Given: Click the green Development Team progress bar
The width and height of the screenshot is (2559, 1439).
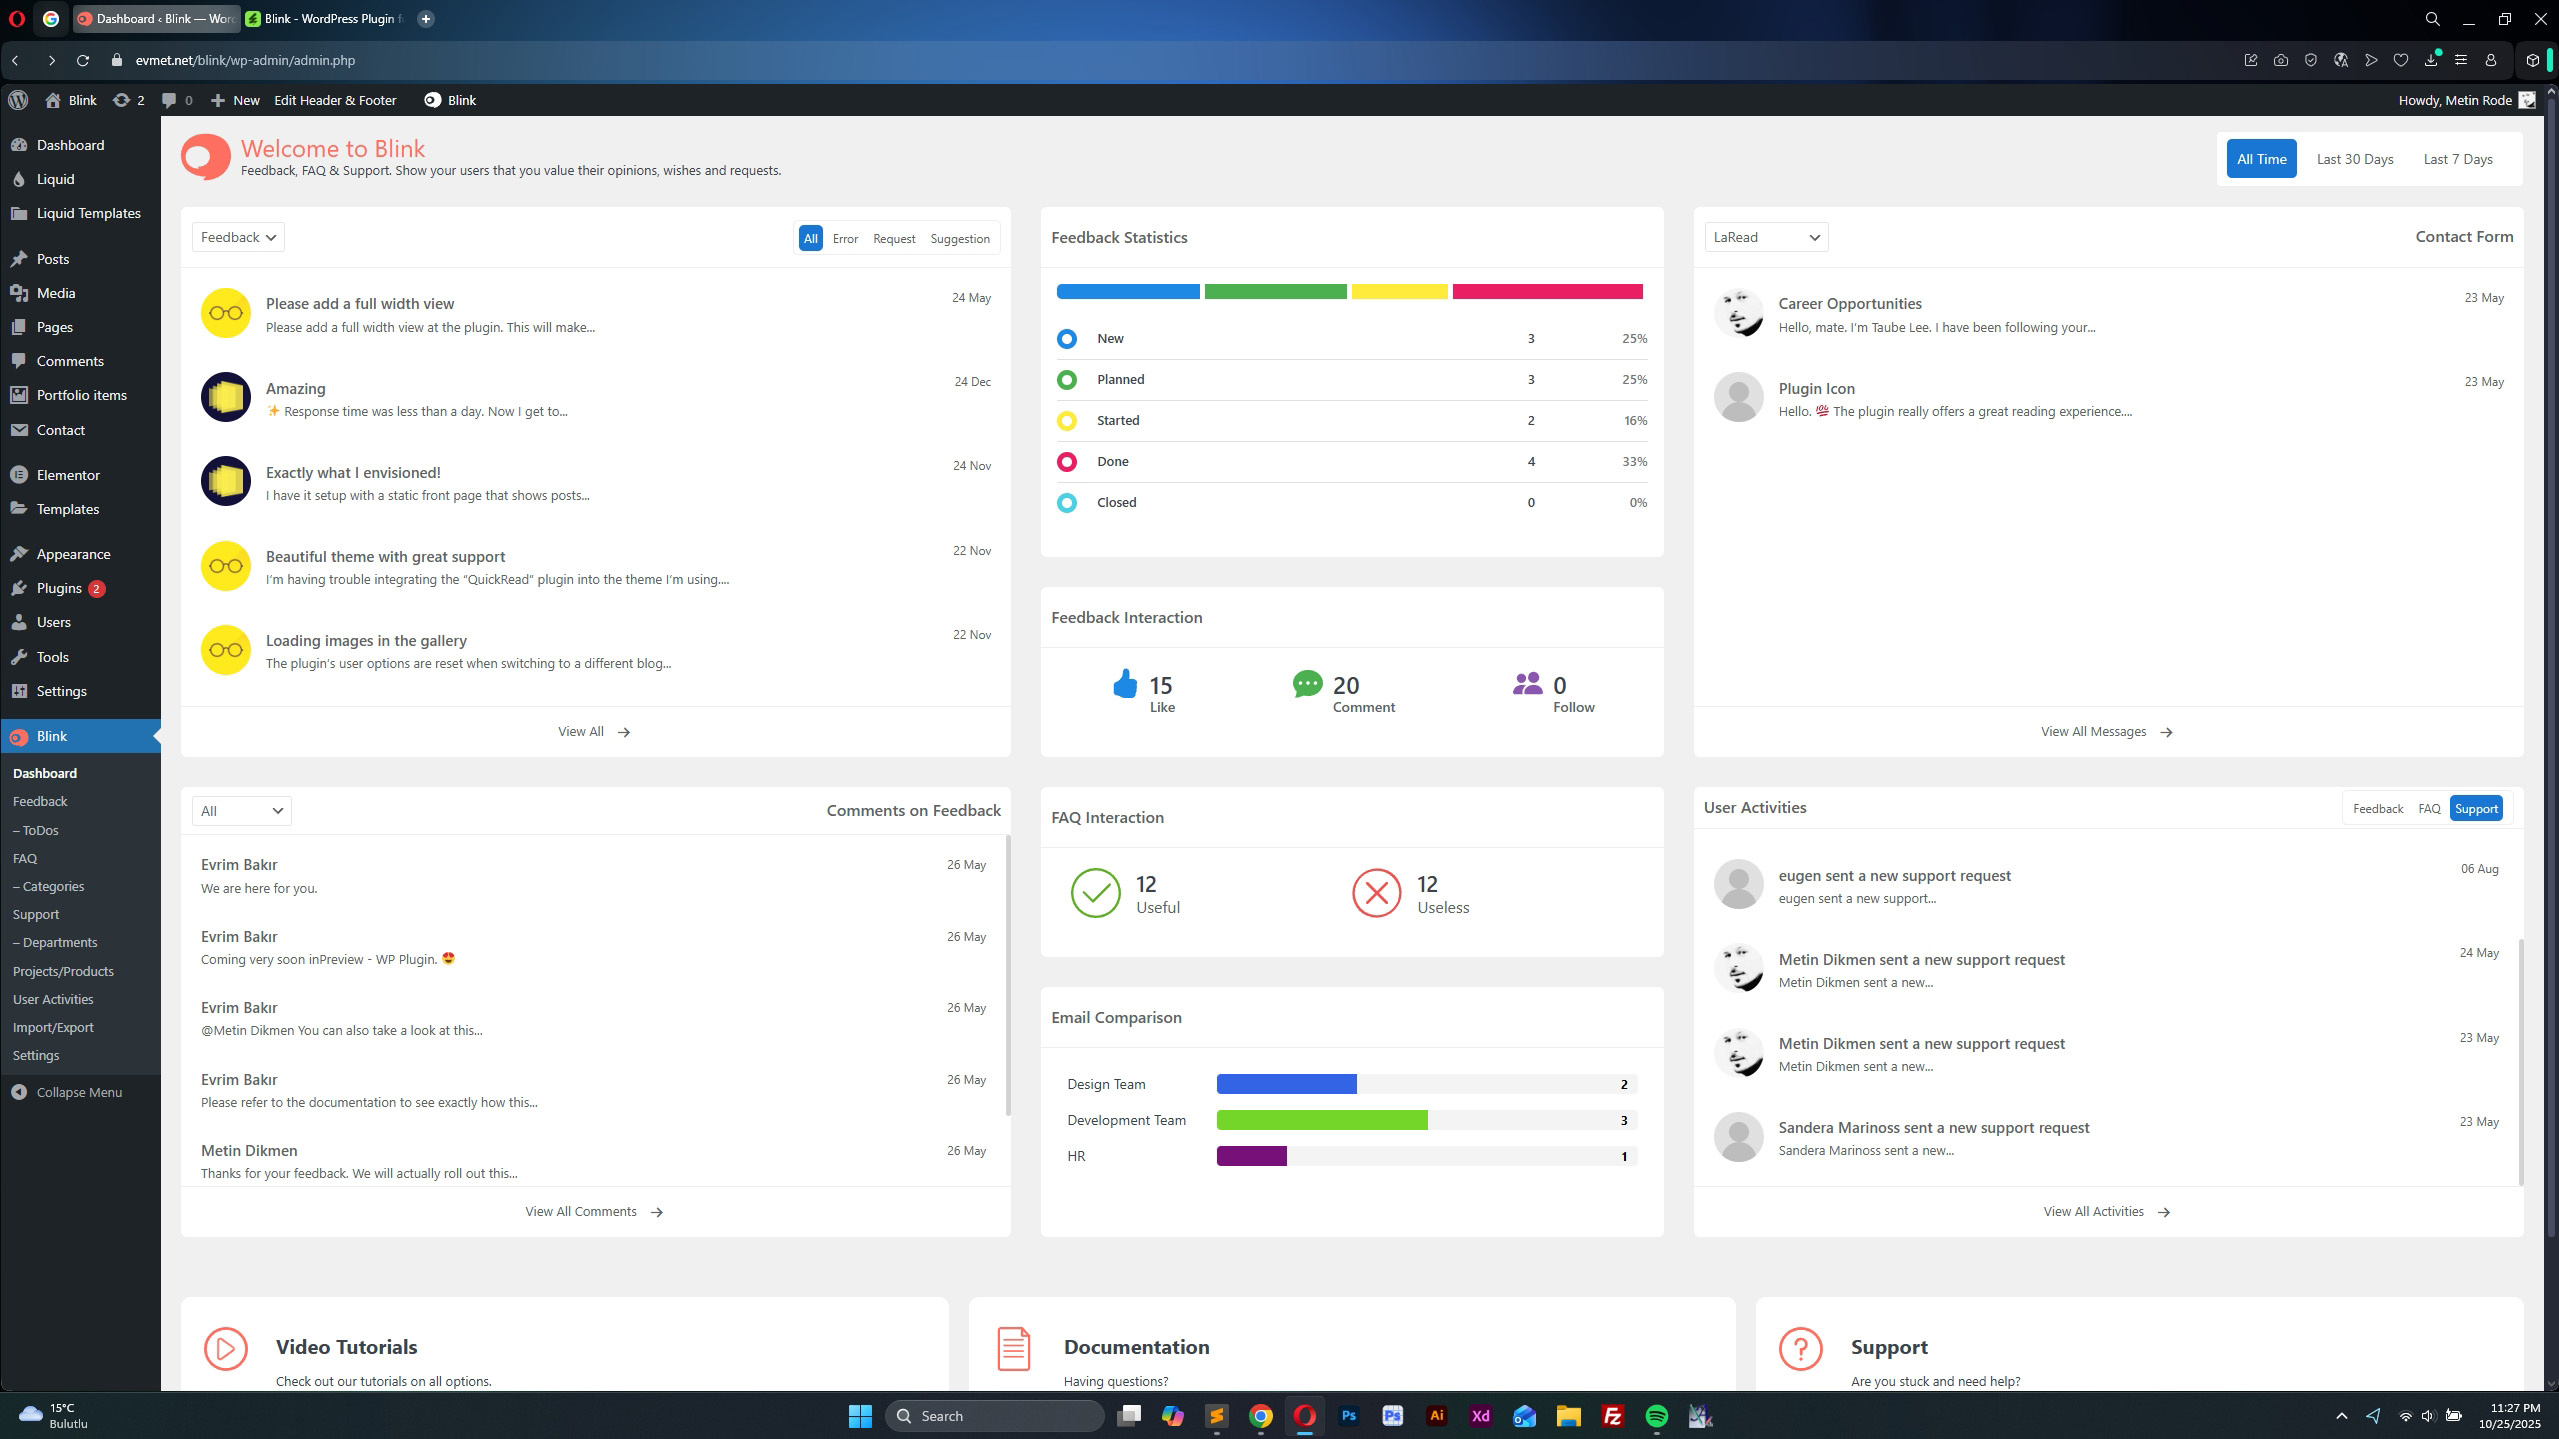Looking at the screenshot, I should (1321, 1120).
